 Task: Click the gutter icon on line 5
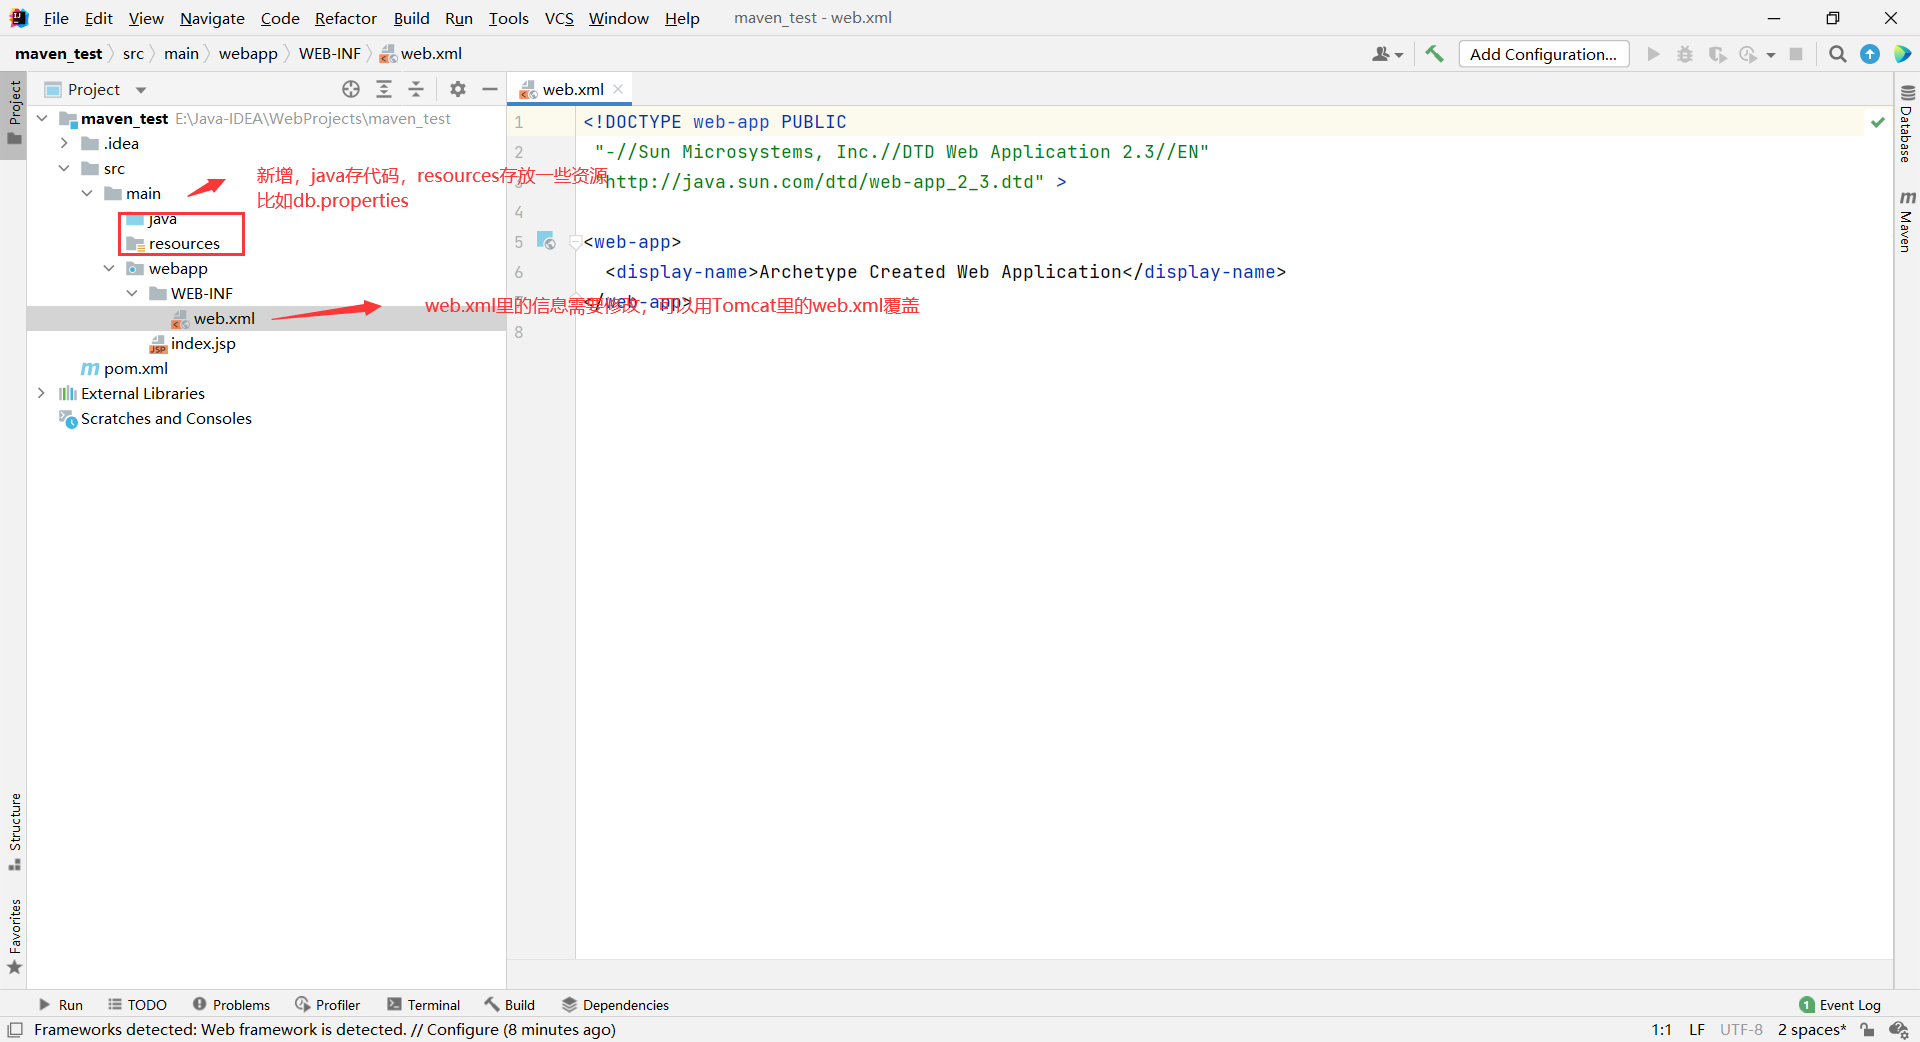546,241
